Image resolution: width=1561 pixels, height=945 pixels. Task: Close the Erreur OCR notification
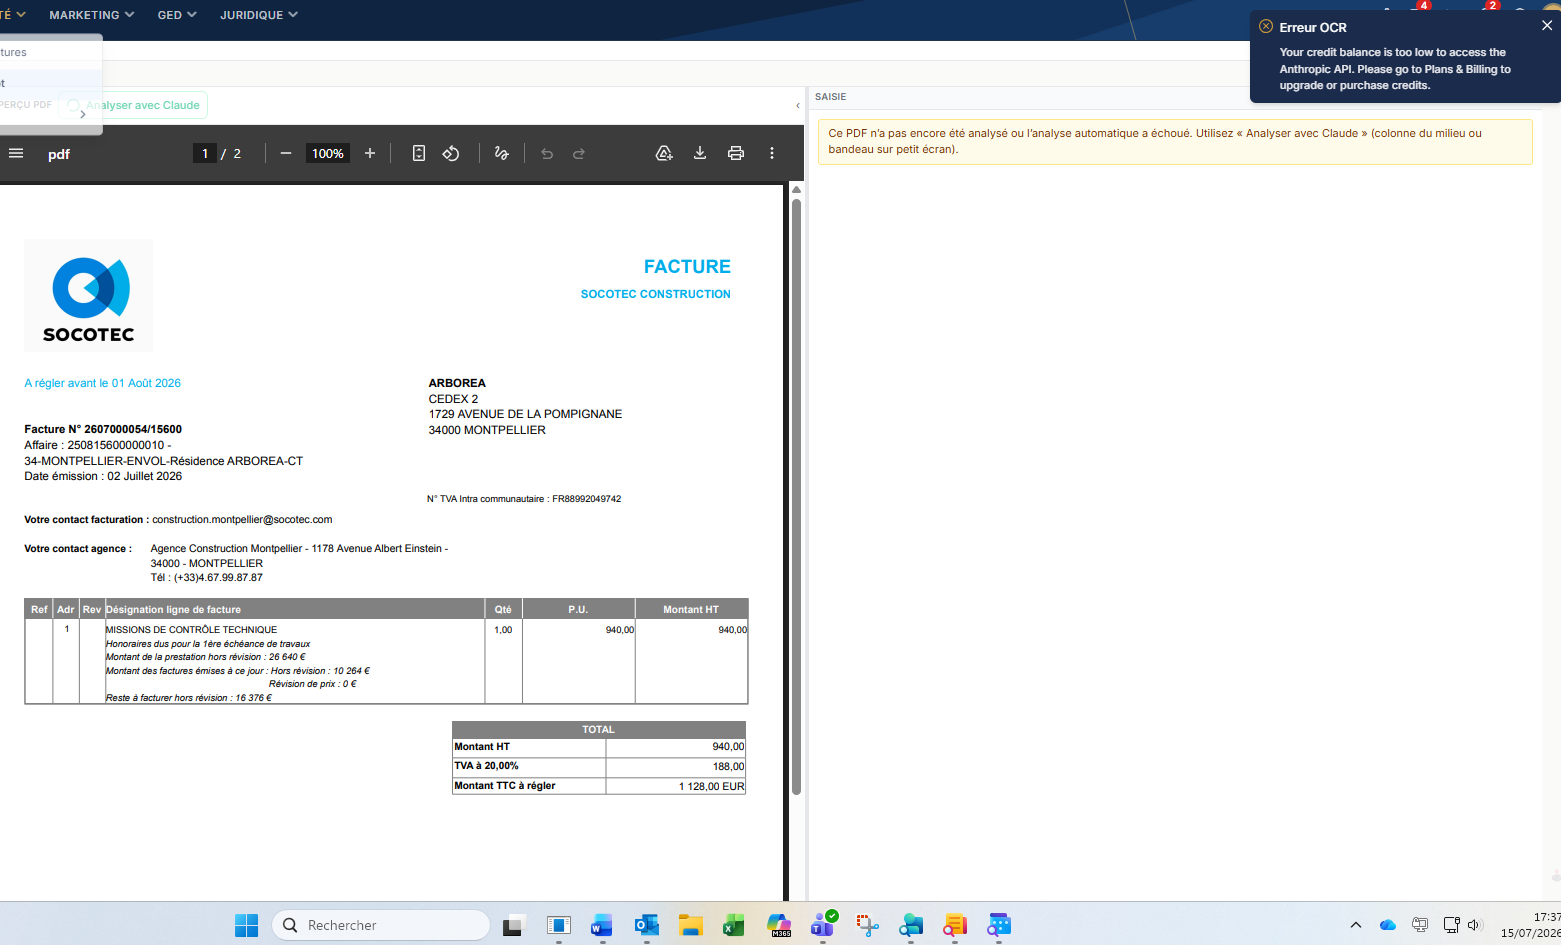coord(1547,26)
